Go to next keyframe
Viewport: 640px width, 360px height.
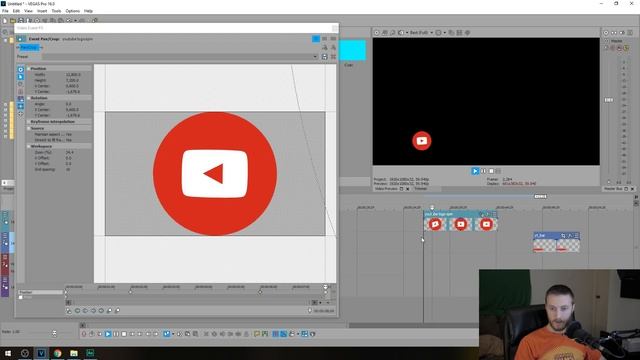[x=93, y=311]
